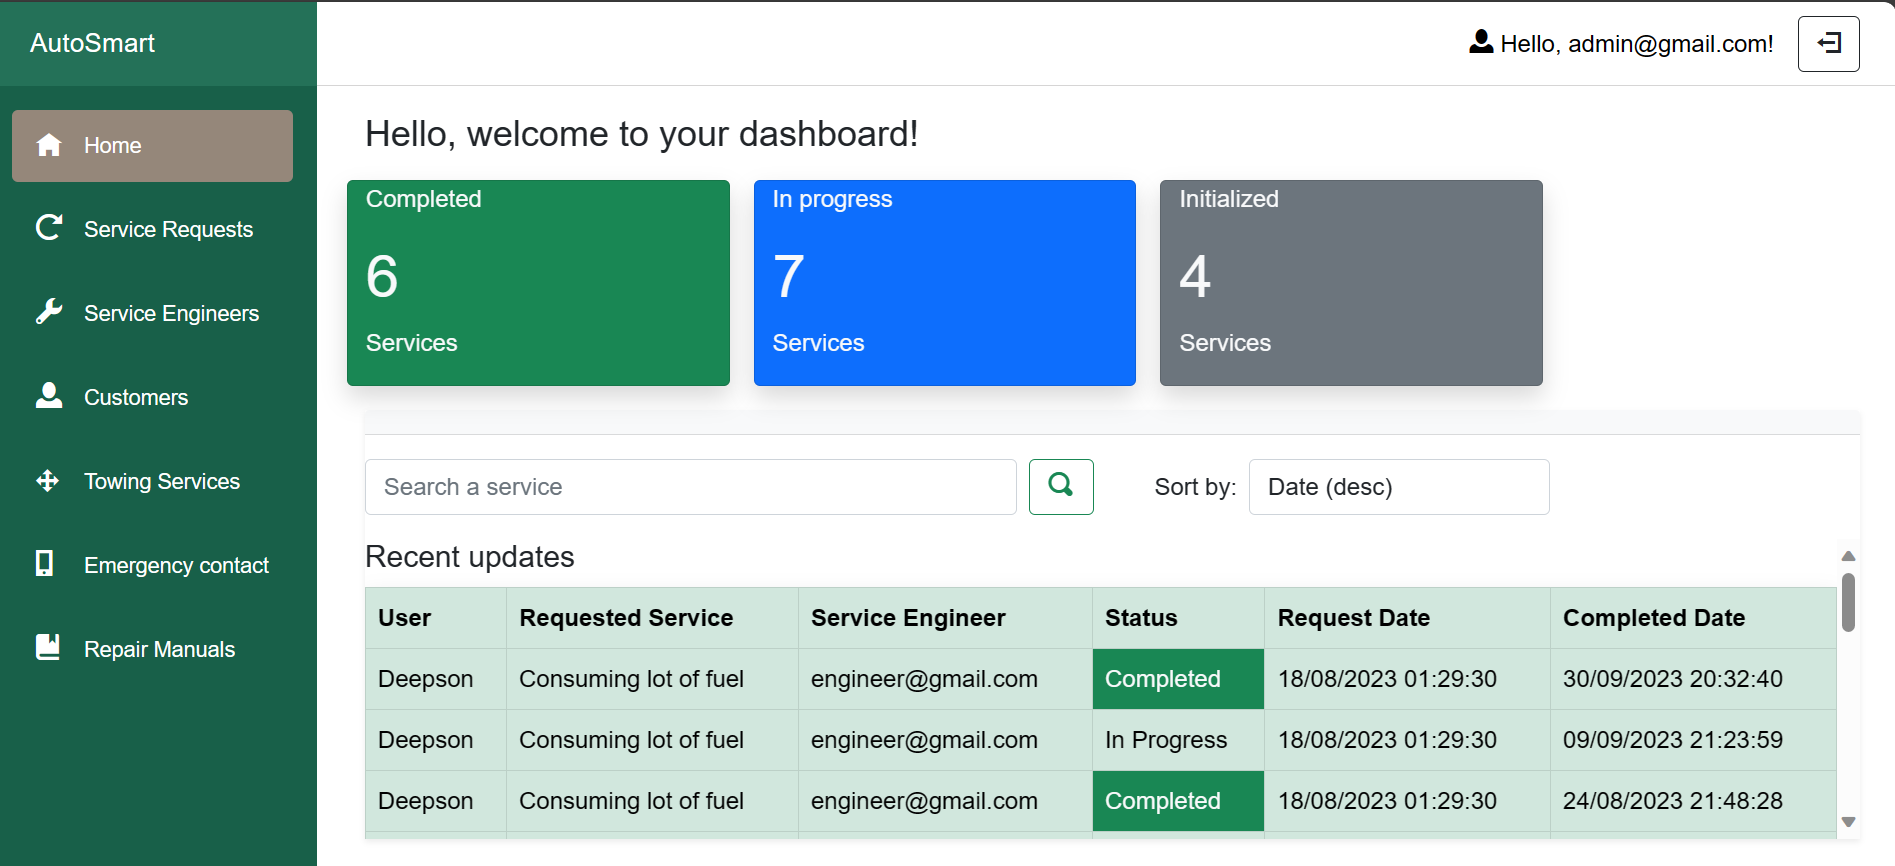The image size is (1895, 866).
Task: Click the User column header
Action: coord(436,618)
